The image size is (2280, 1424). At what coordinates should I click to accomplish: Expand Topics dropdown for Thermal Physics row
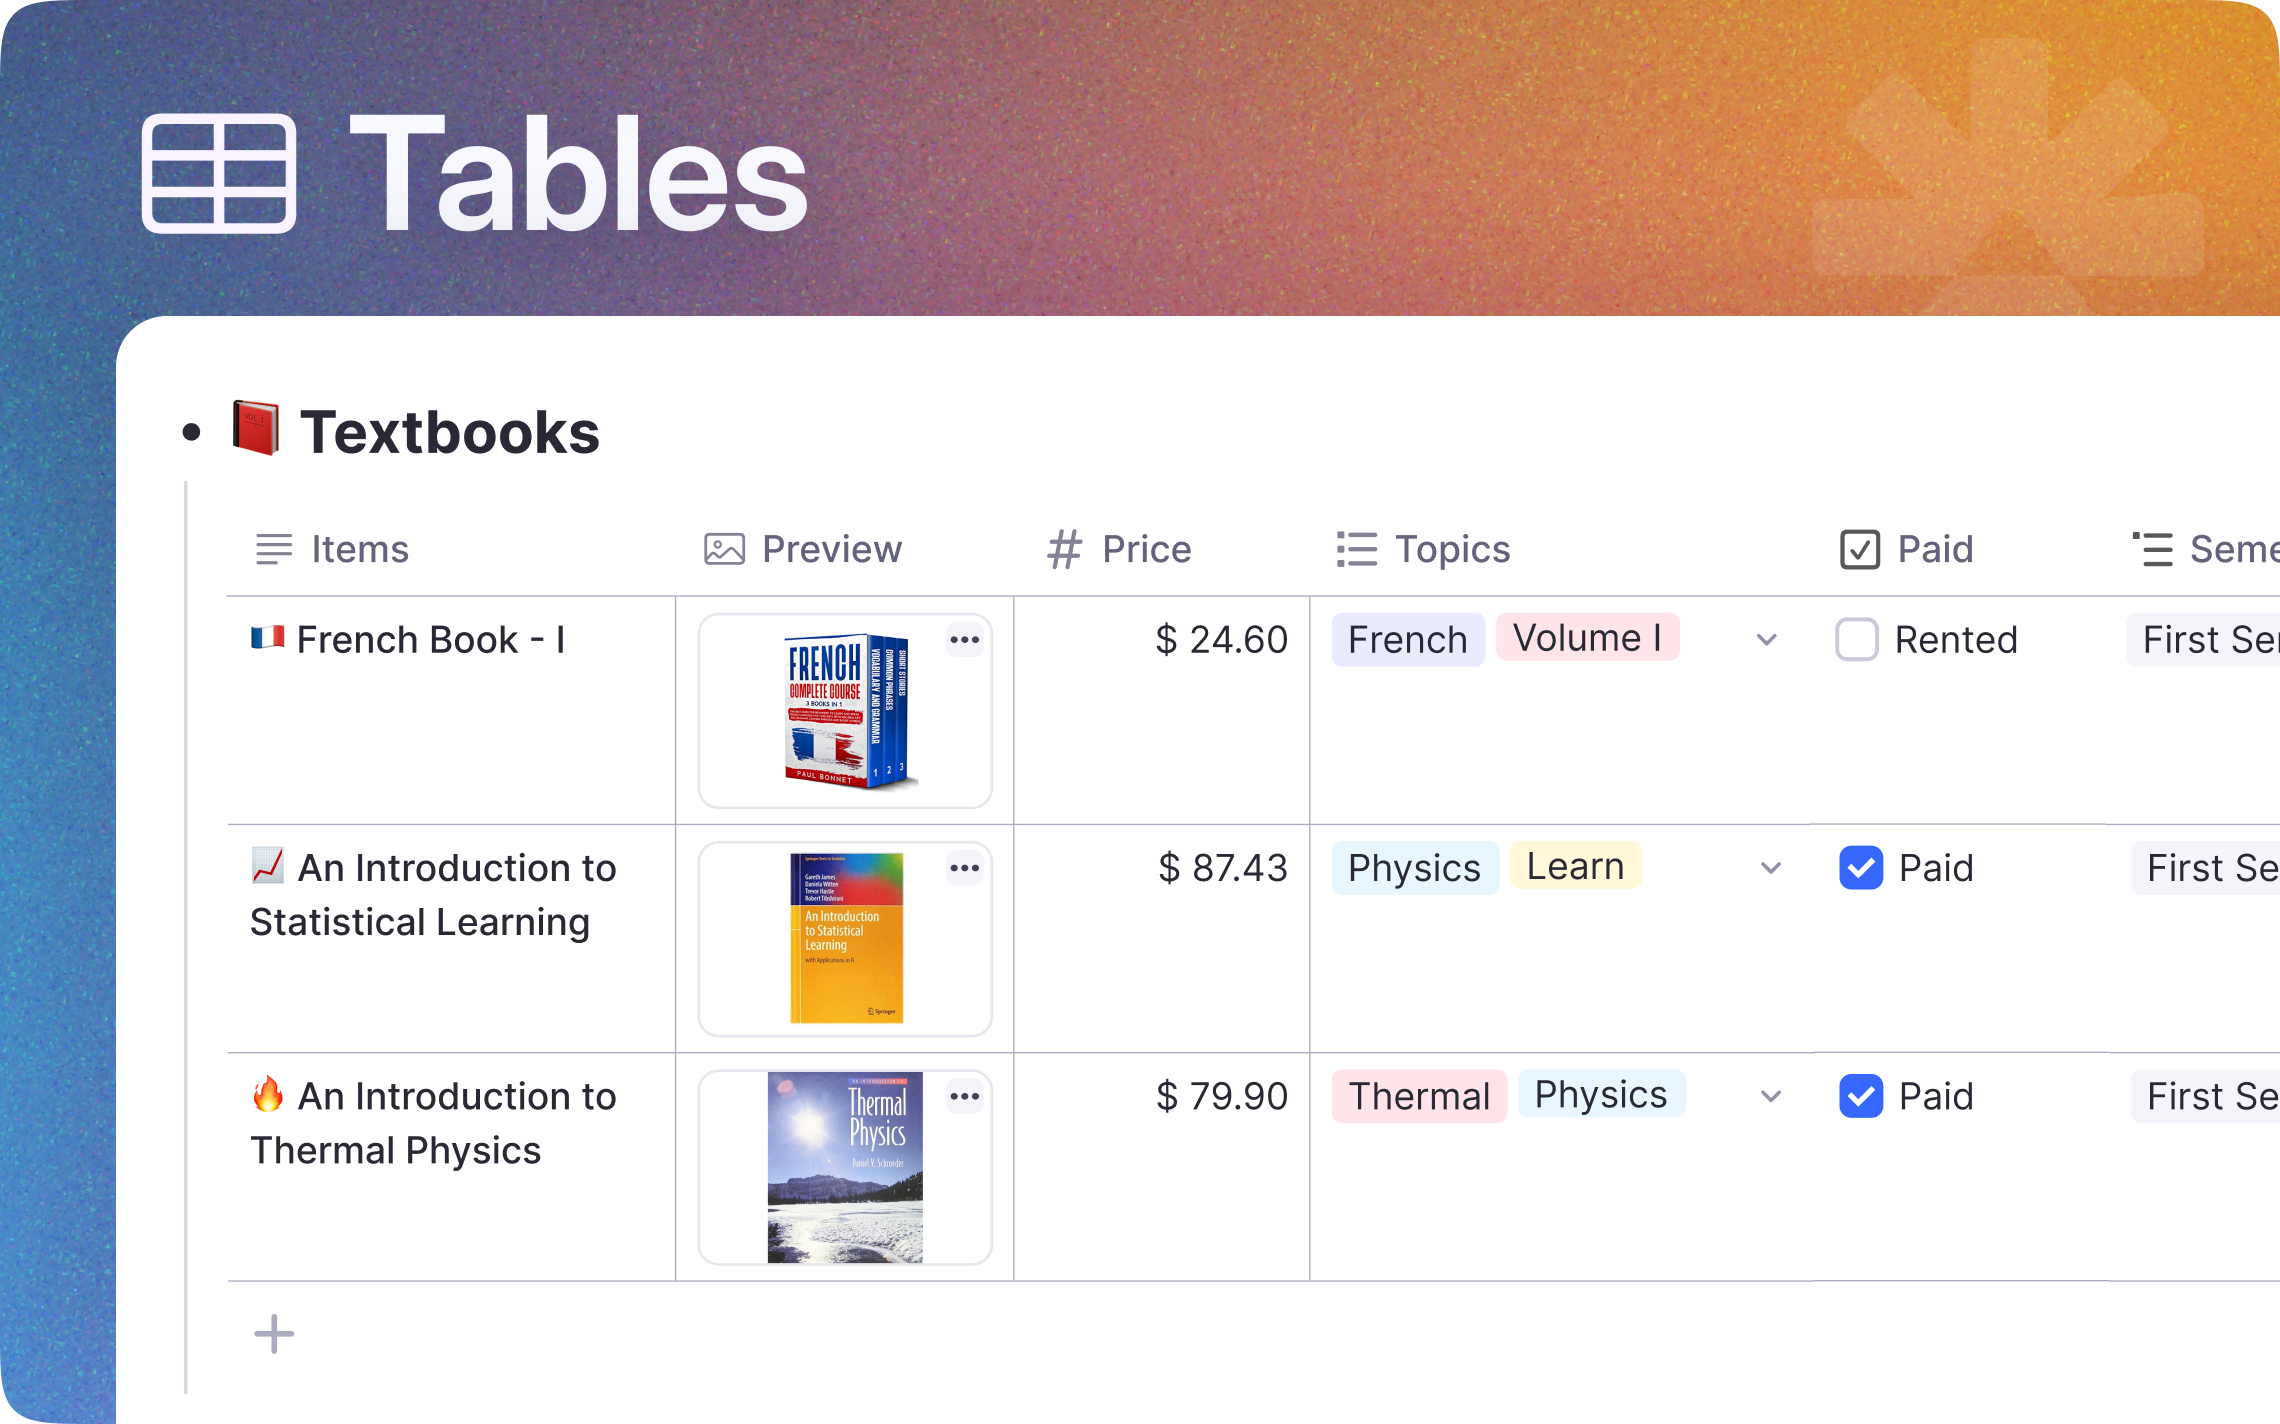pos(1771,1097)
